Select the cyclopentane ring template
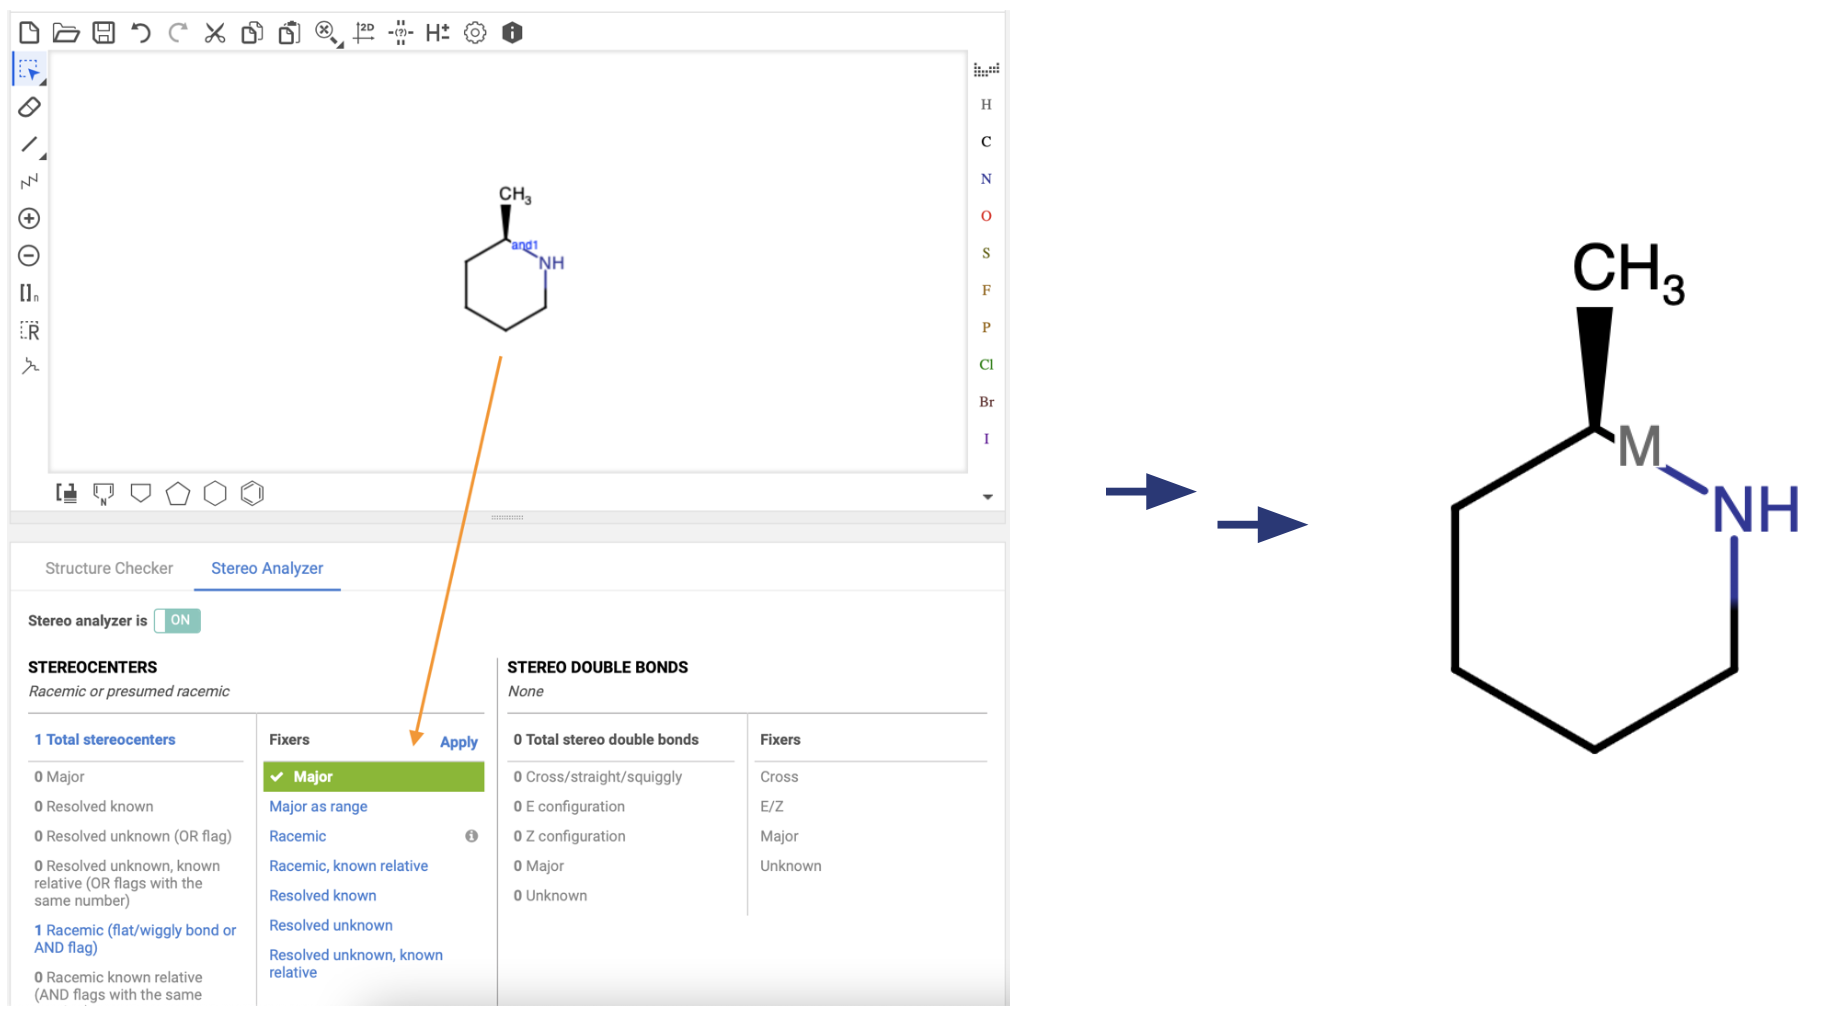This screenshot has height=1028, width=1824. 178,493
